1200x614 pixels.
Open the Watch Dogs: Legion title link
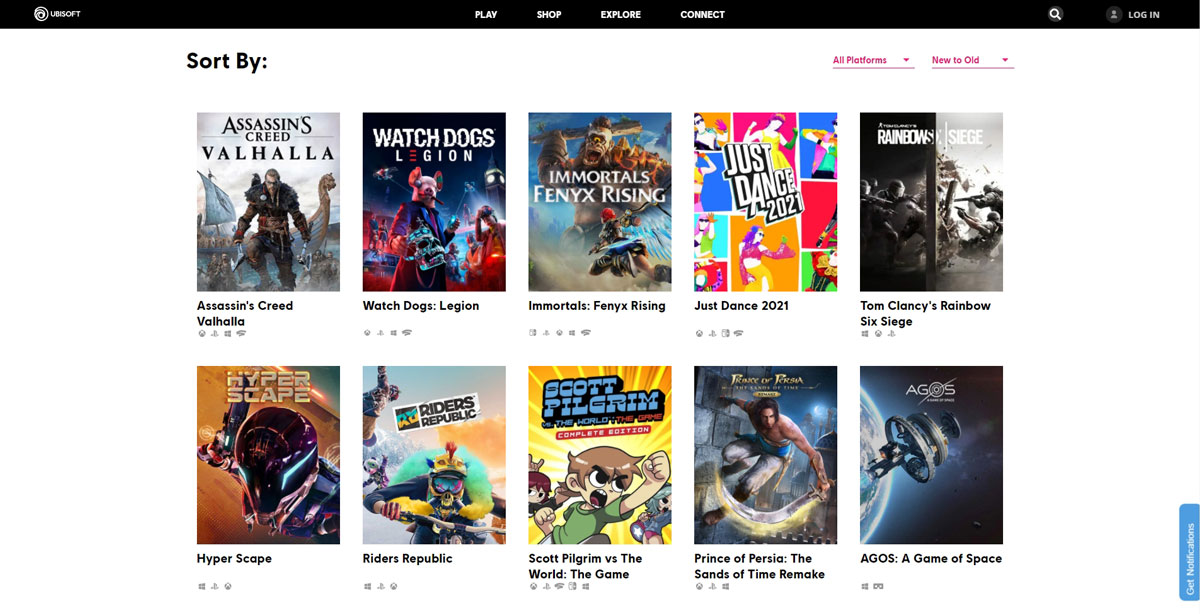pos(421,306)
